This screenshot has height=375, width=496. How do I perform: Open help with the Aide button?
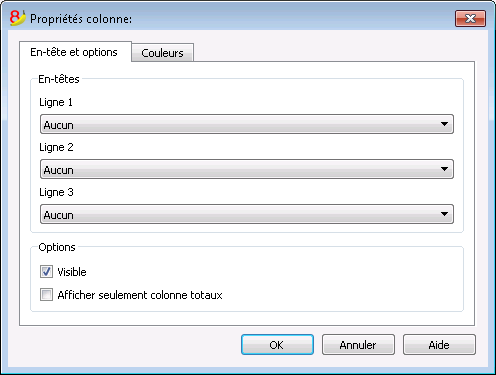coord(439,345)
